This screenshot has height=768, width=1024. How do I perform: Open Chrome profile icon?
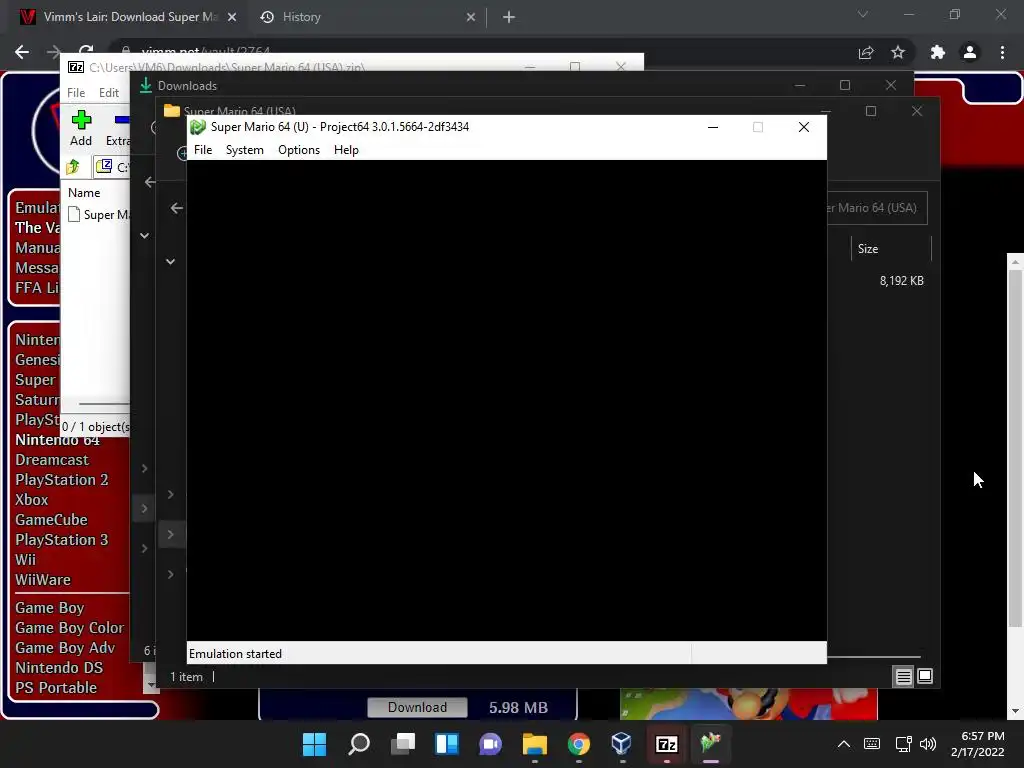(x=970, y=52)
